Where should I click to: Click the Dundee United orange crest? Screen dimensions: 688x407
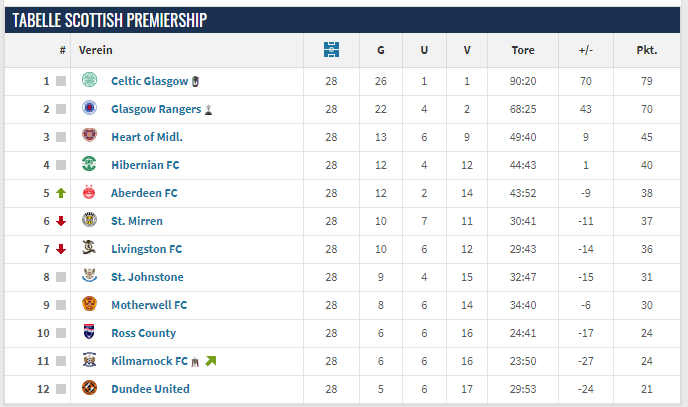90,388
